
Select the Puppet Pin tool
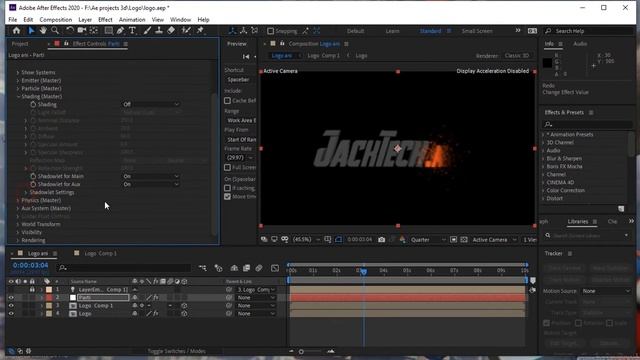[x=200, y=31]
